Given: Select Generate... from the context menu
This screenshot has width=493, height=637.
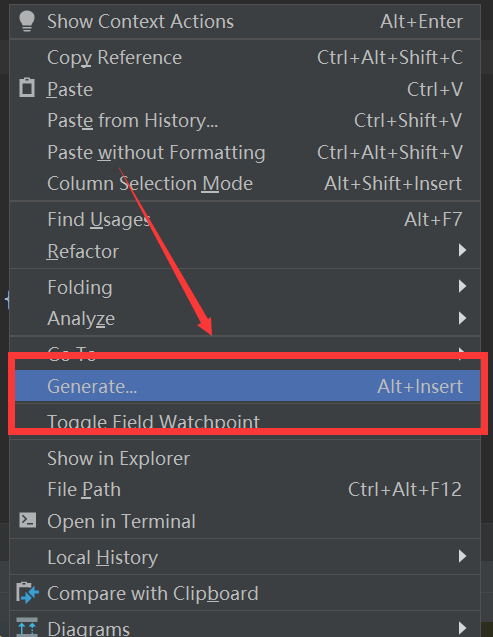Looking at the screenshot, I should [247, 386].
